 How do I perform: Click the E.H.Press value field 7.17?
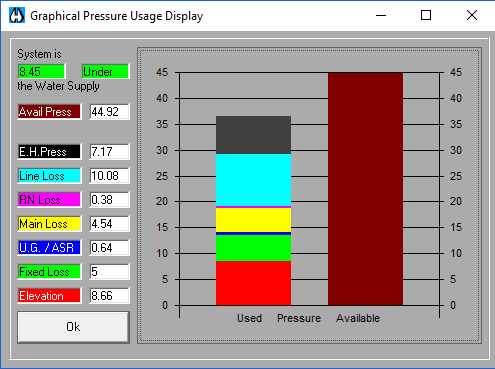(109, 152)
